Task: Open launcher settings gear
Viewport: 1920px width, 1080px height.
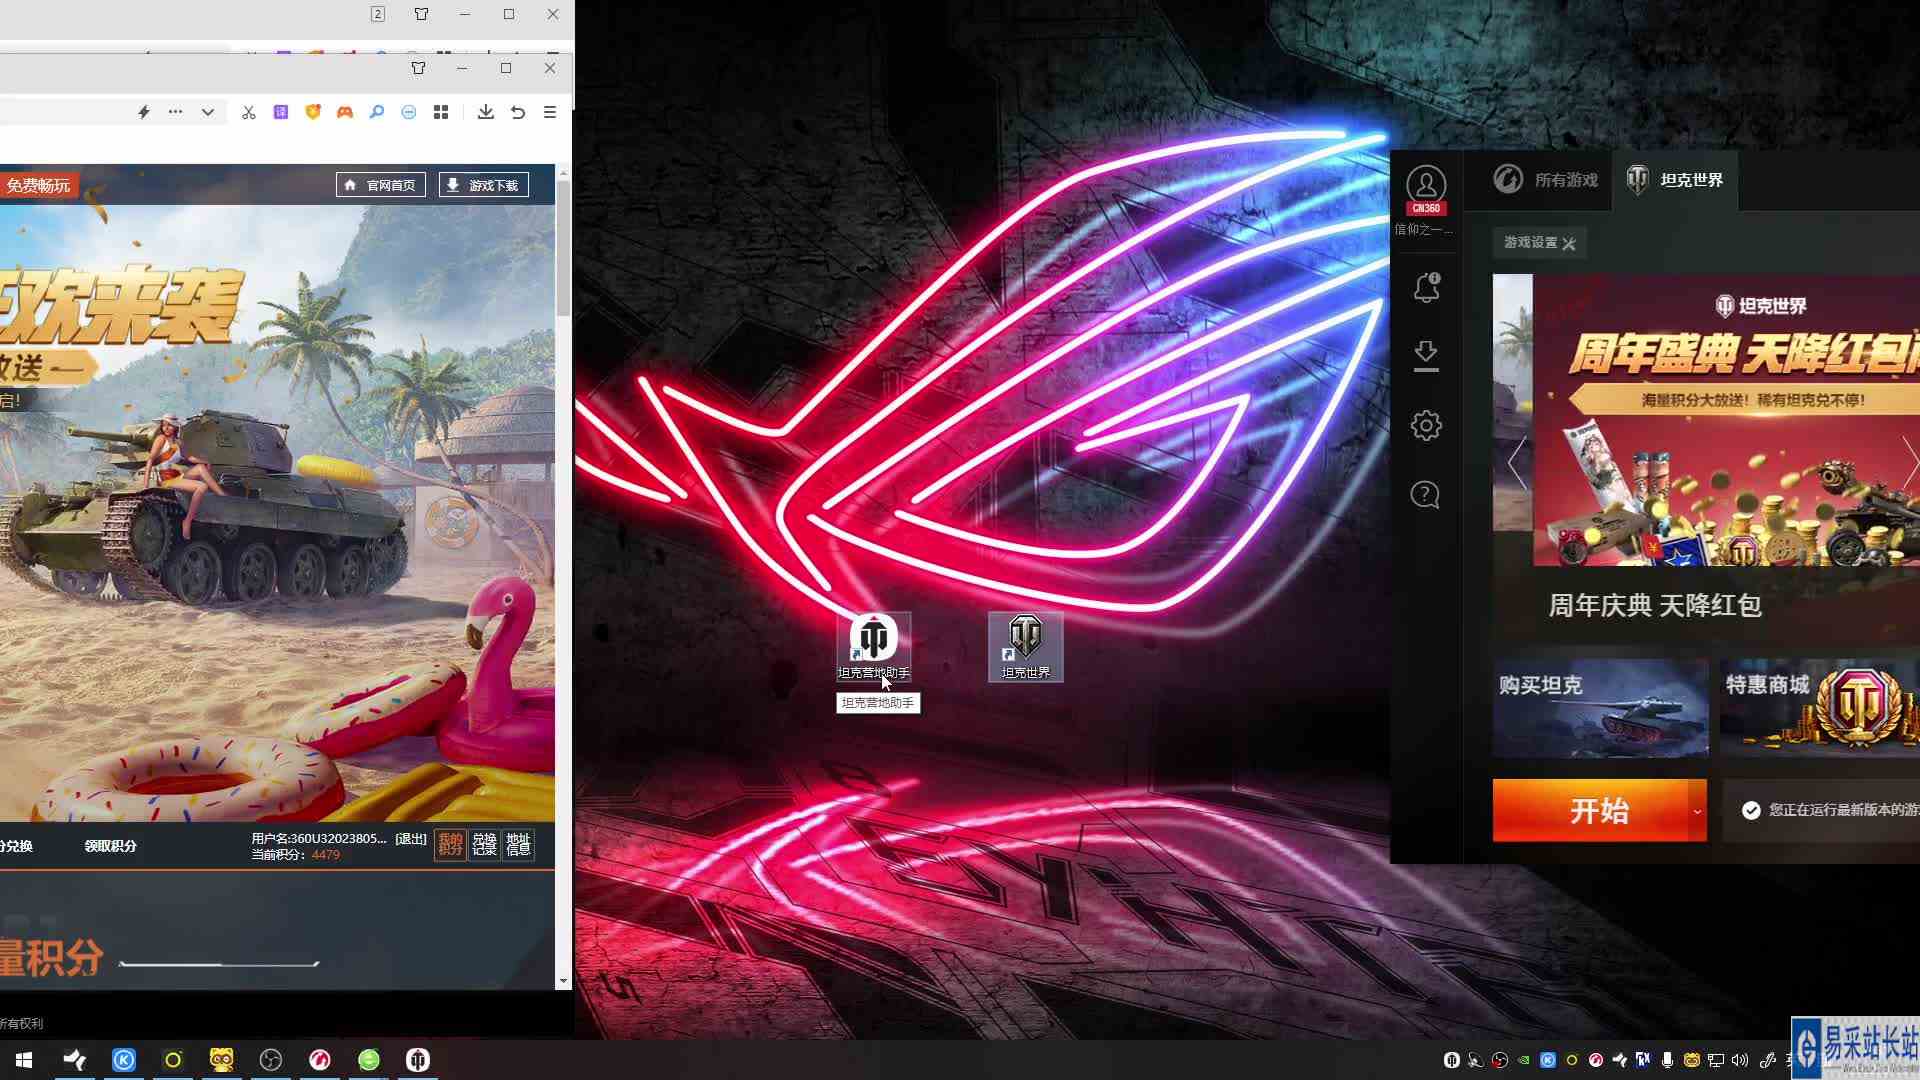Action: coord(1426,425)
